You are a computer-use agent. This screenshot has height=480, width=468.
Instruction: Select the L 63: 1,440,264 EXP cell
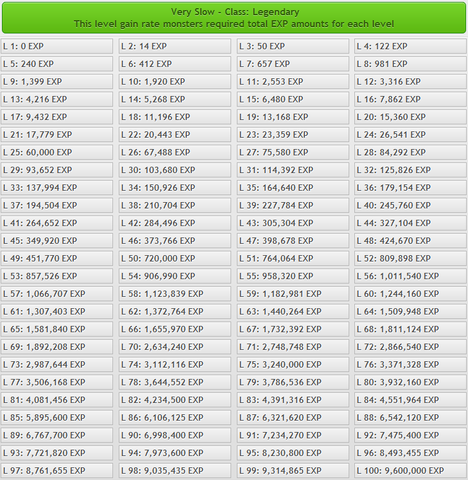tap(293, 311)
